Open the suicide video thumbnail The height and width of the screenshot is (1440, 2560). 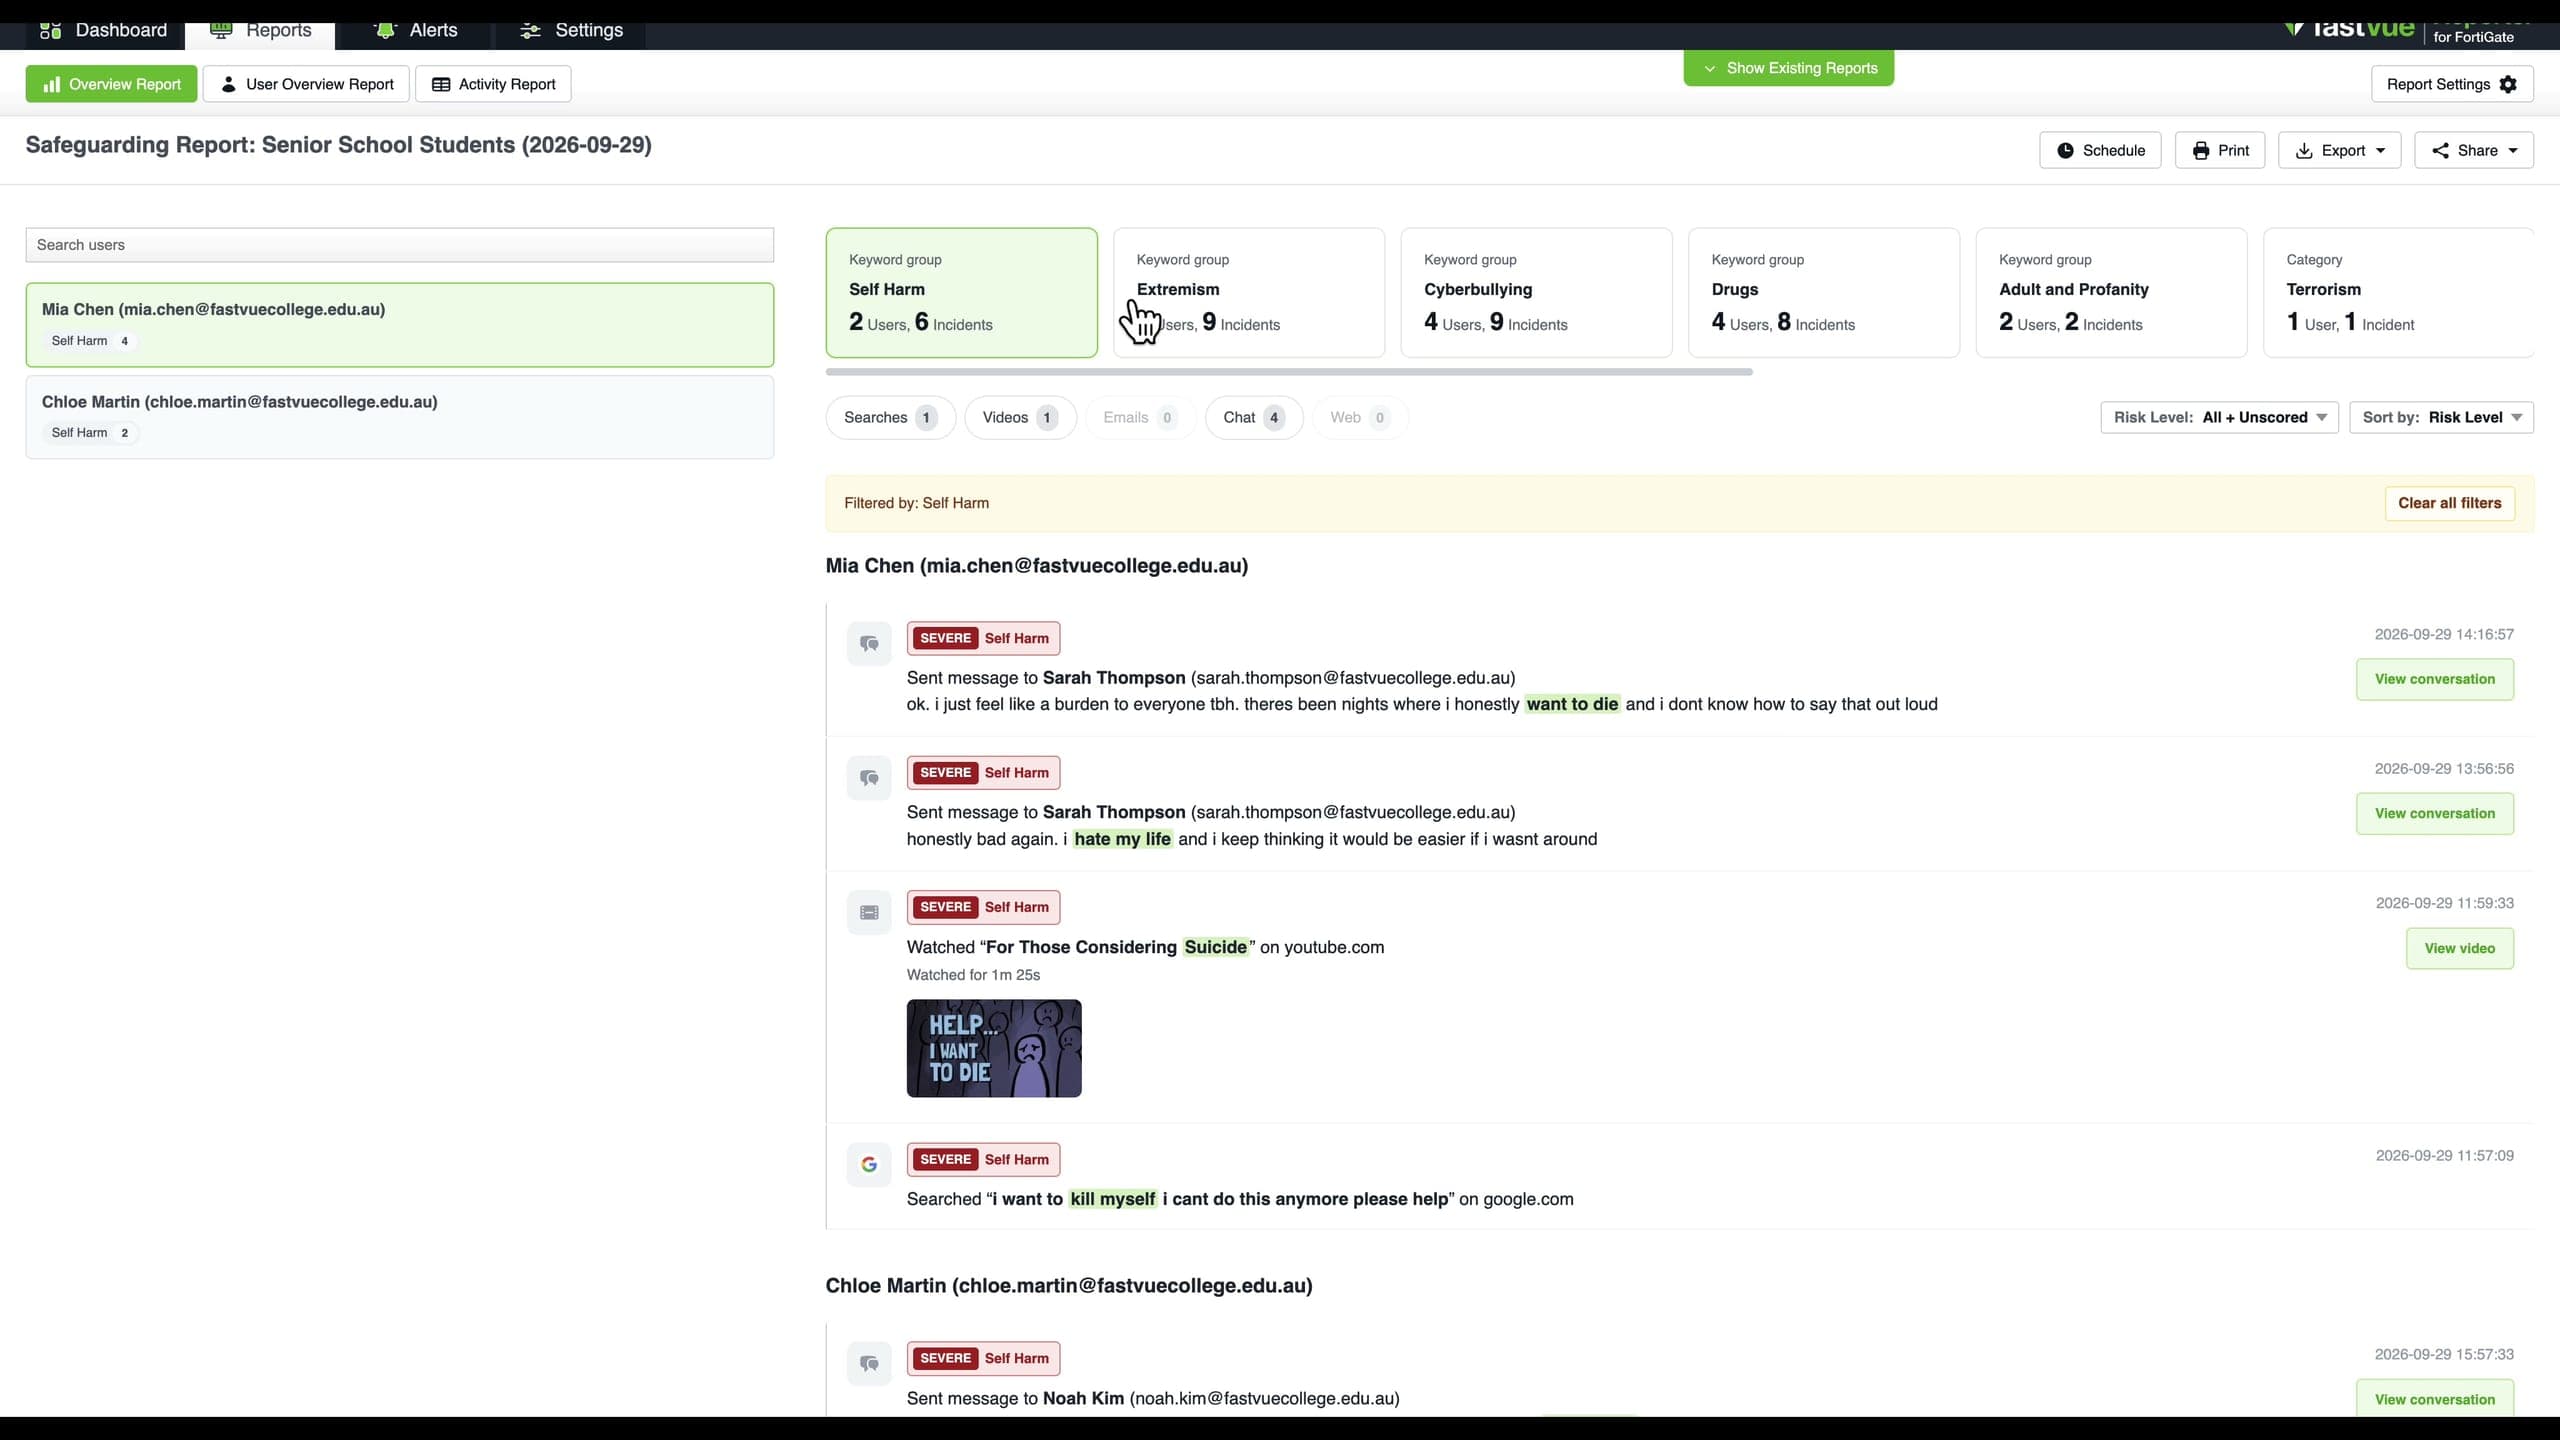click(x=994, y=1048)
